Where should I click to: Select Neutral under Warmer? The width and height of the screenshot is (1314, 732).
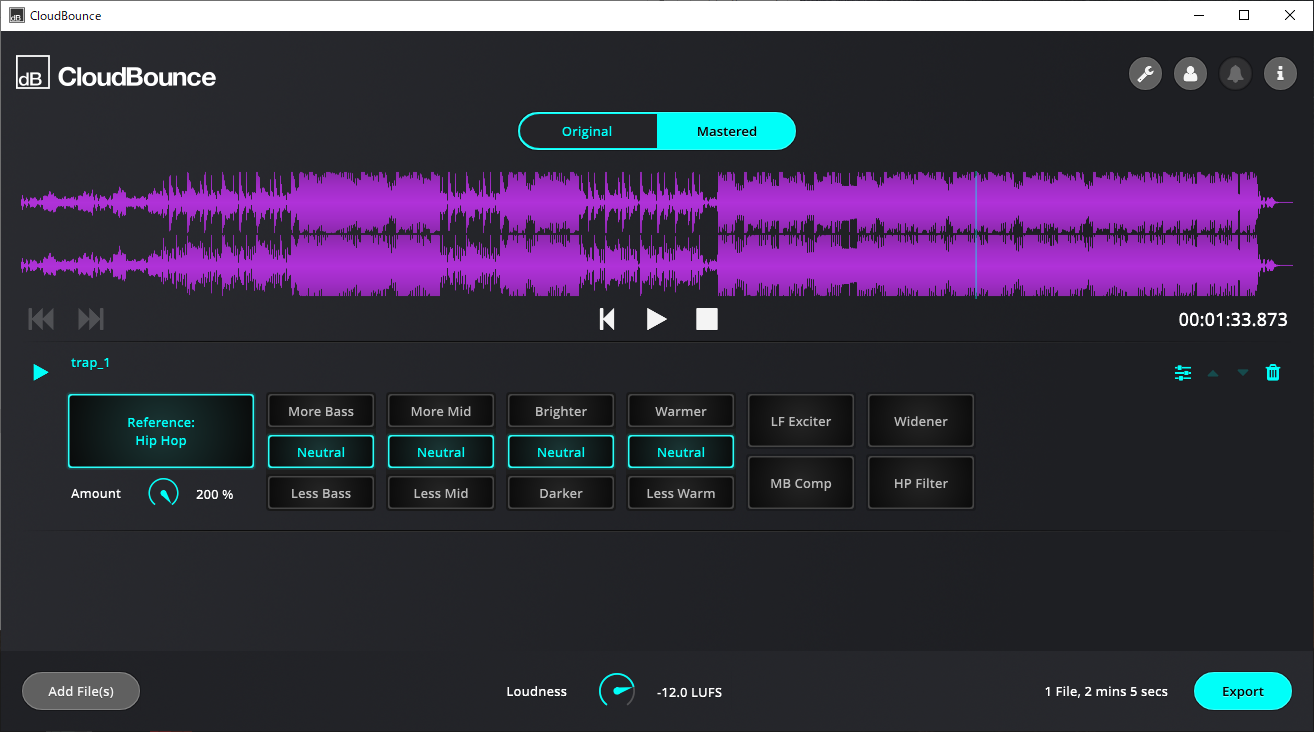coord(681,452)
